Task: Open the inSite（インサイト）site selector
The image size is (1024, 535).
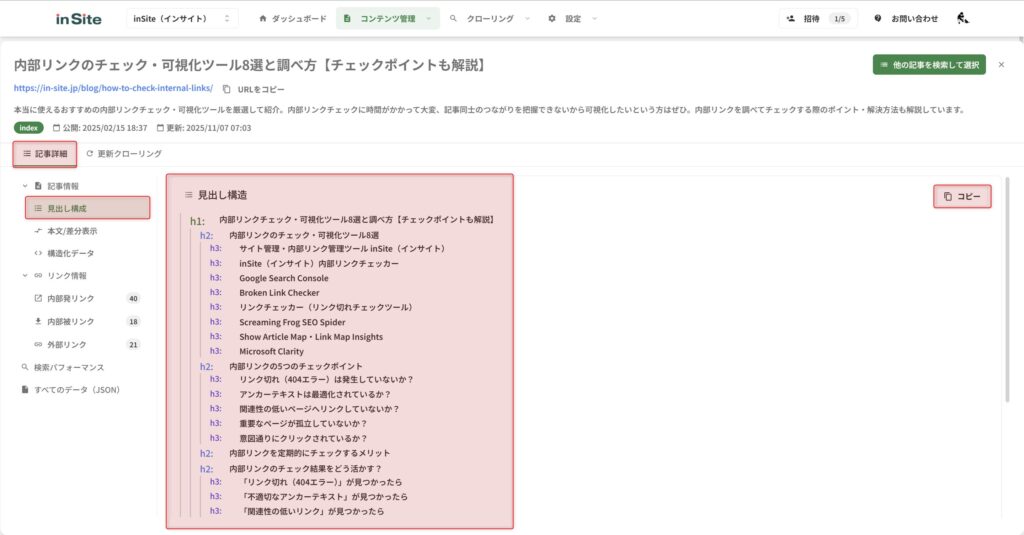Action: 182,19
